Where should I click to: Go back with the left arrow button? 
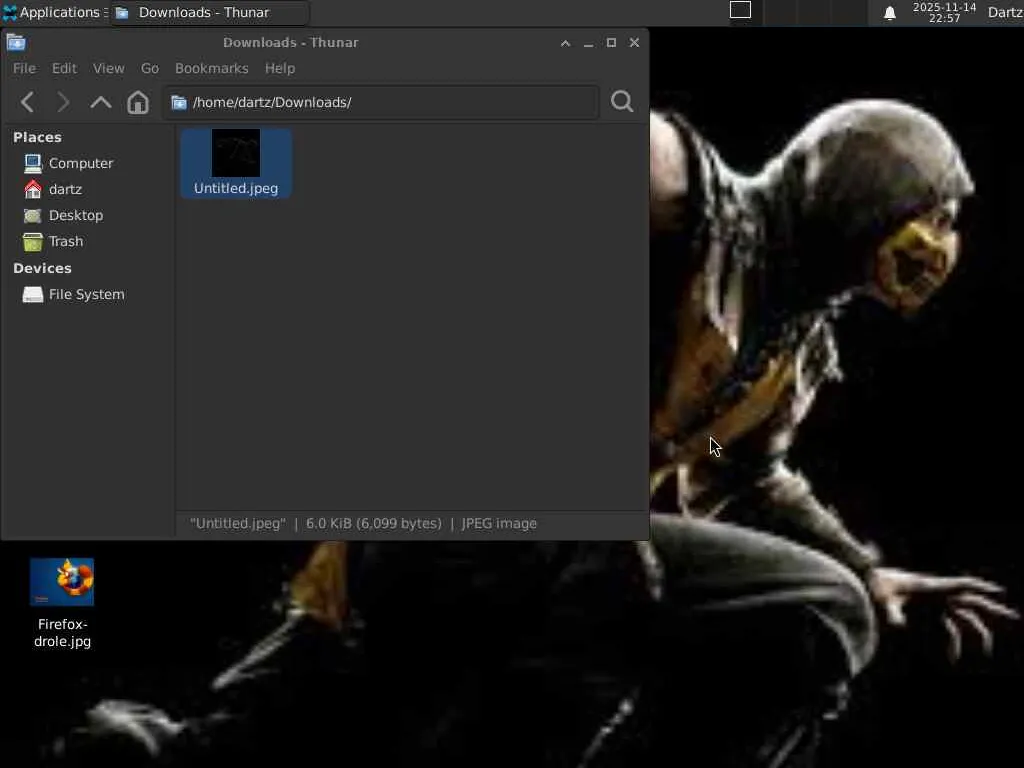(27, 102)
